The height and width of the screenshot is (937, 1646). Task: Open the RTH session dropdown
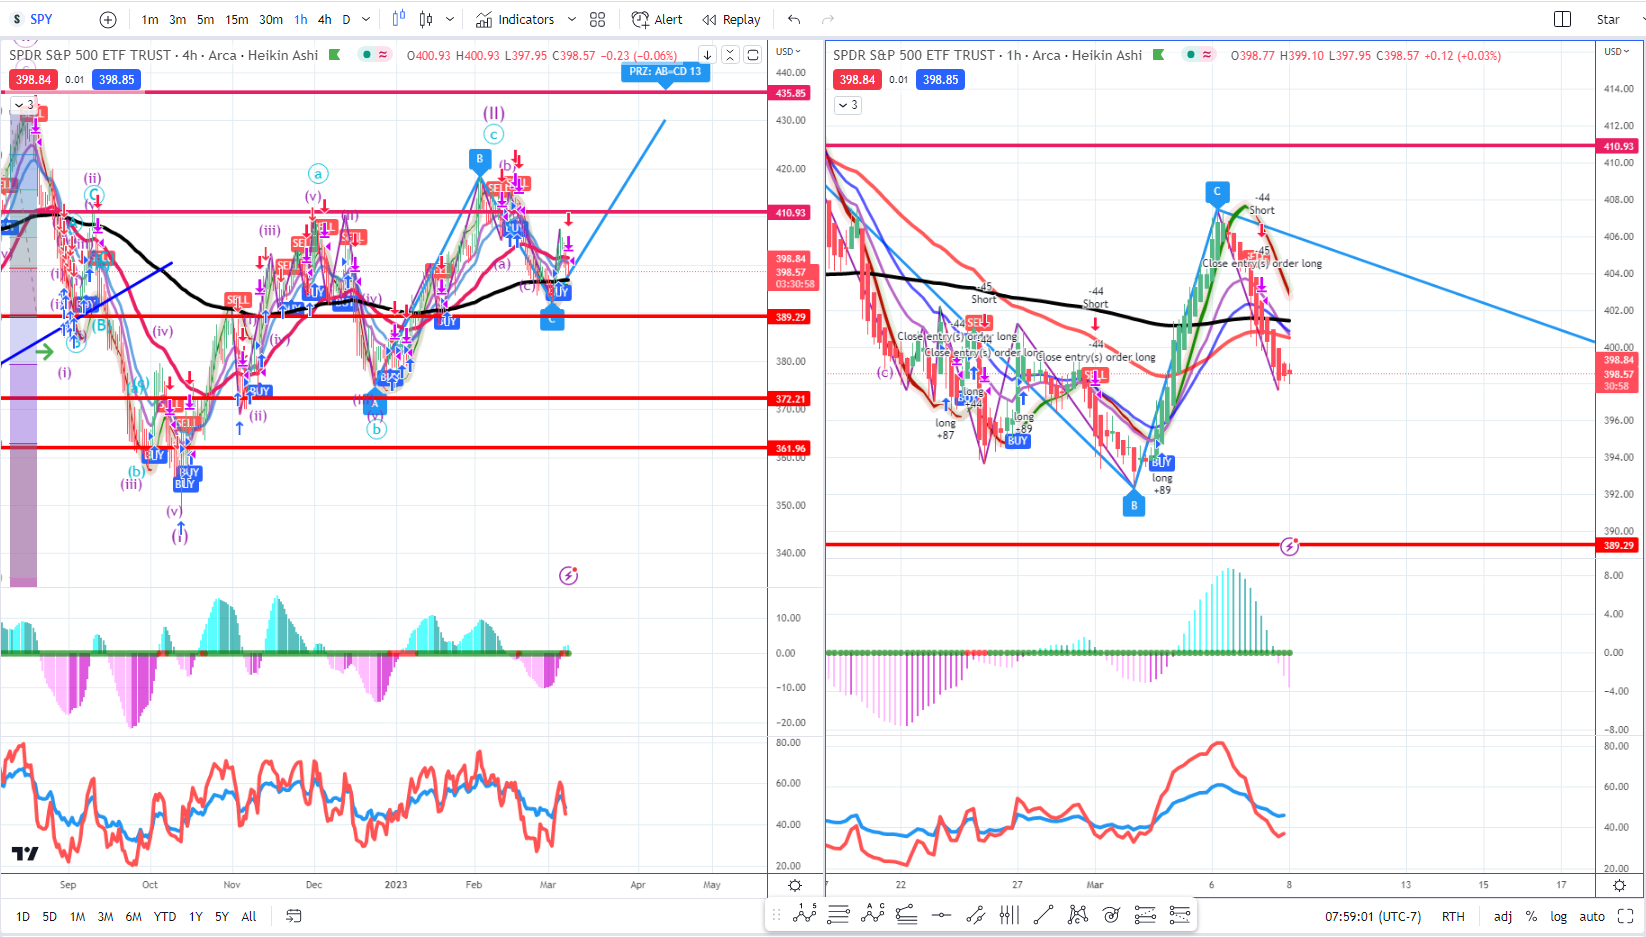pyautogui.click(x=1453, y=916)
